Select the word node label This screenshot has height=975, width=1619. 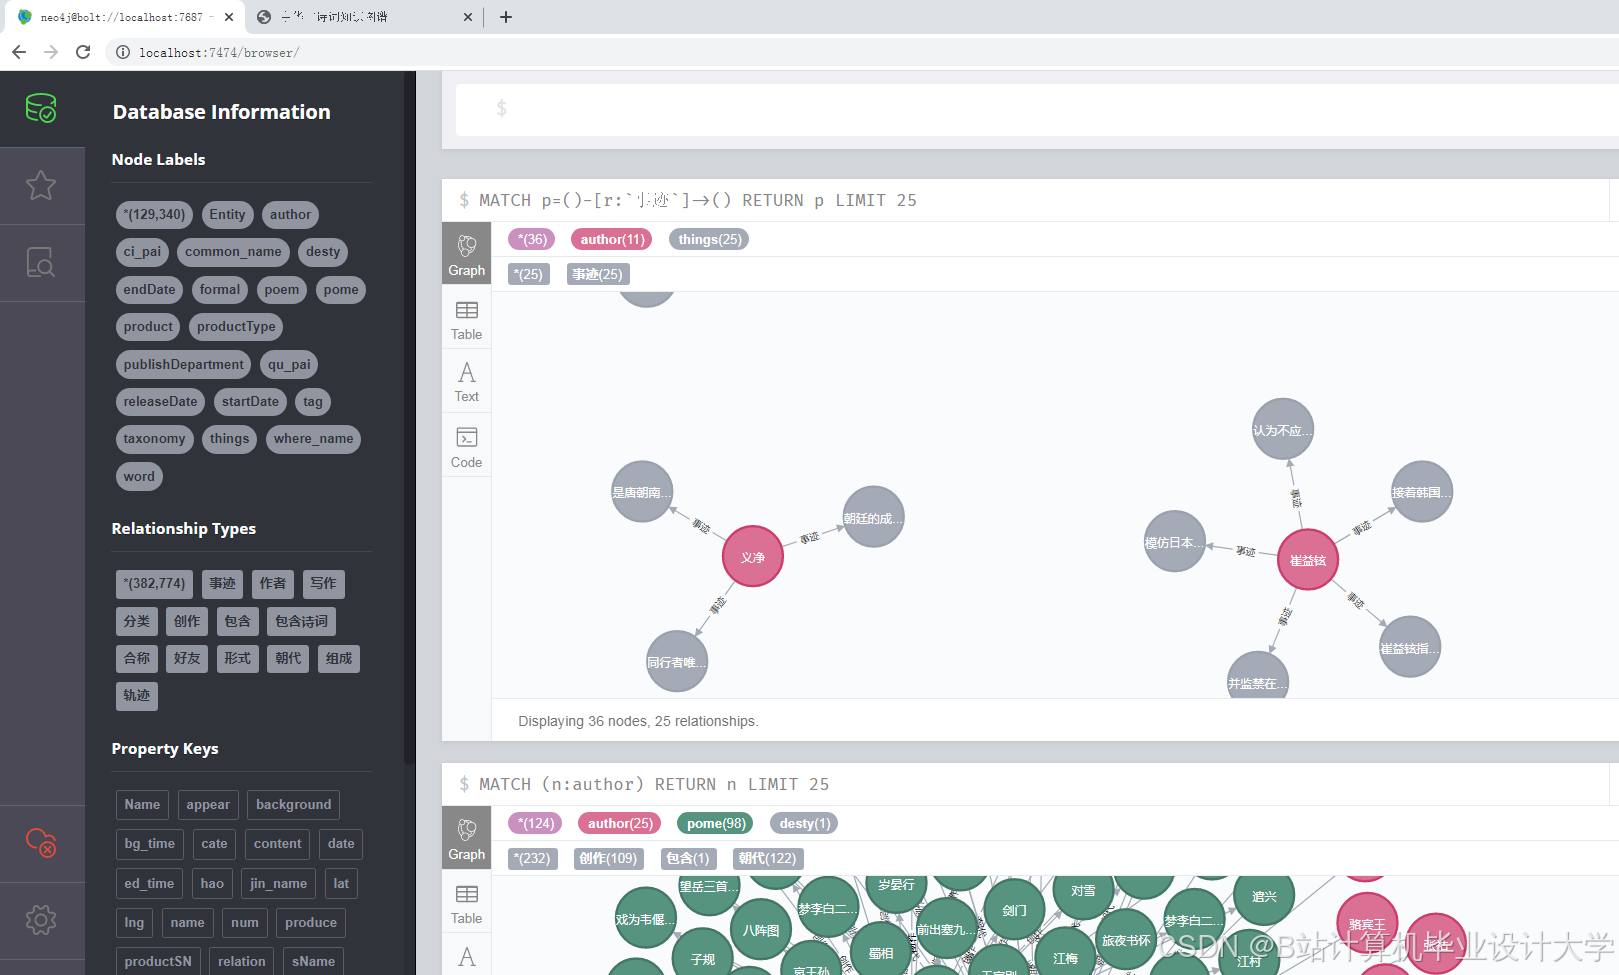[x=139, y=477]
